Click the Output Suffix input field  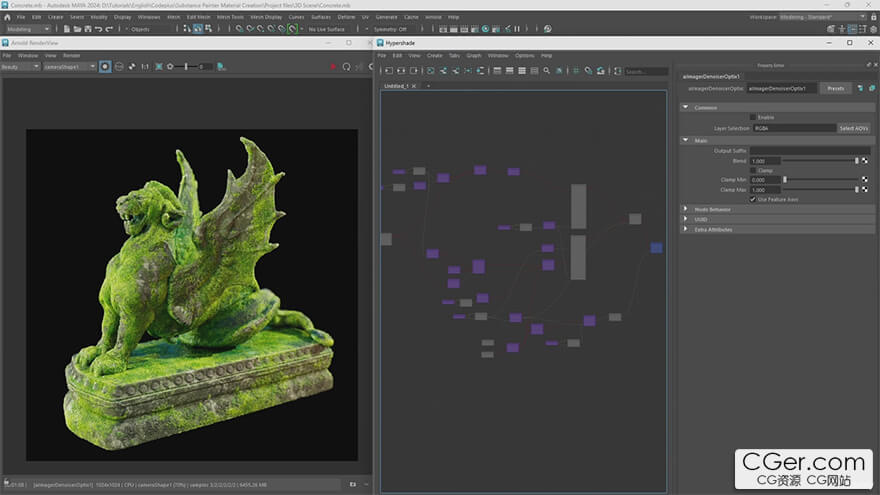point(810,150)
